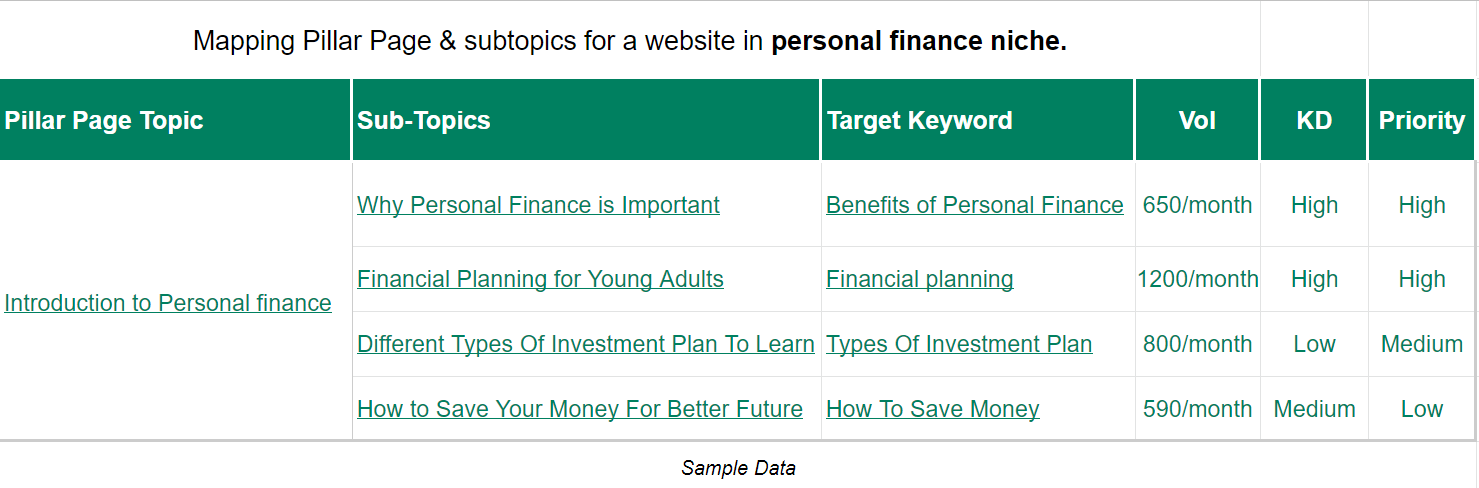
Task: Open Types Of Investment Plan keyword link
Action: tap(959, 344)
